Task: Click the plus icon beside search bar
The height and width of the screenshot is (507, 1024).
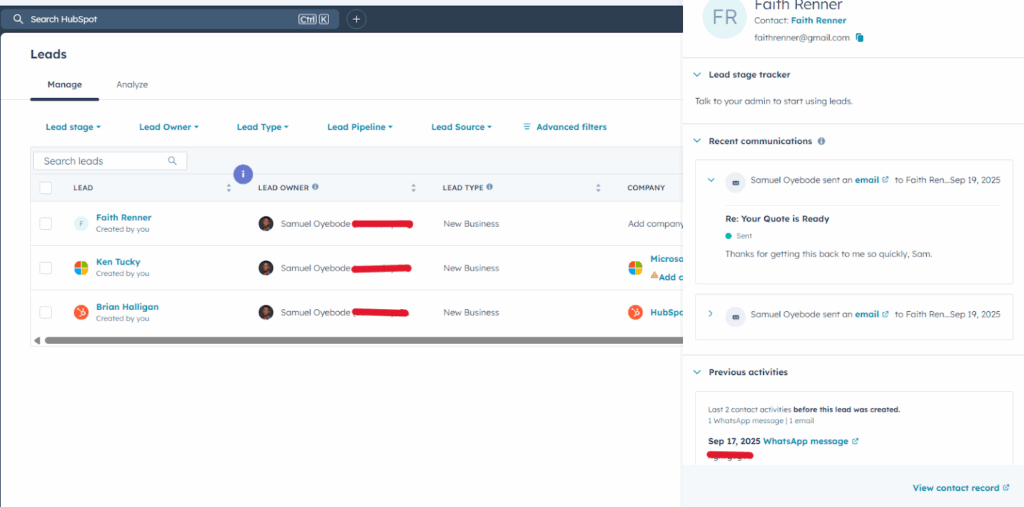Action: [357, 19]
